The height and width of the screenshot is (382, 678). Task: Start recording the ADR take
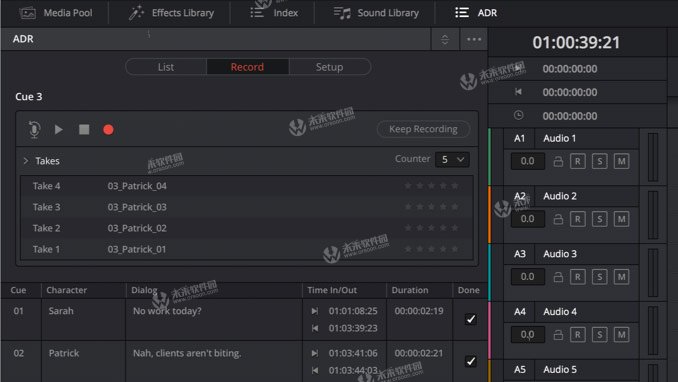tap(109, 130)
